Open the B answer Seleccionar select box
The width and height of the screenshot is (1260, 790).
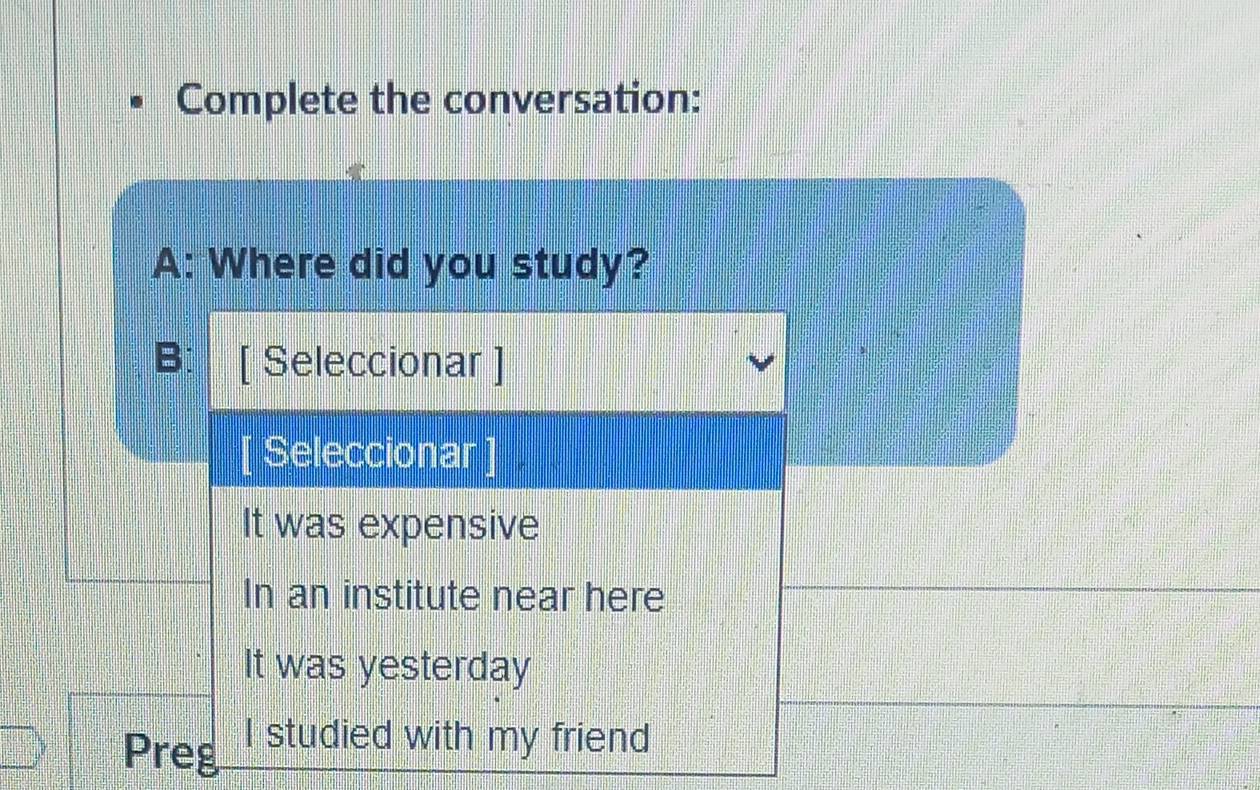[x=497, y=362]
